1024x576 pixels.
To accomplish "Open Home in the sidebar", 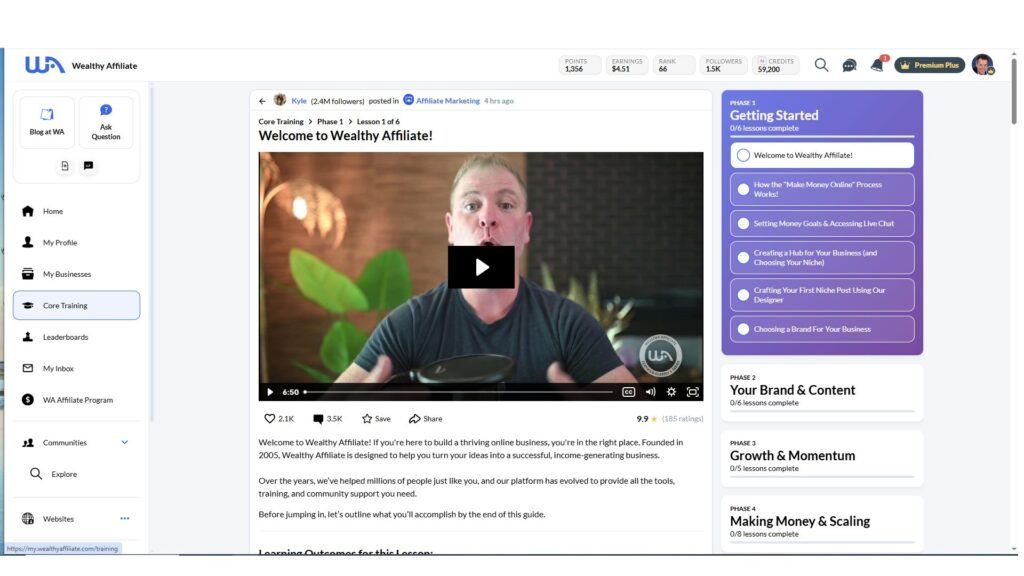I will click(x=76, y=211).
